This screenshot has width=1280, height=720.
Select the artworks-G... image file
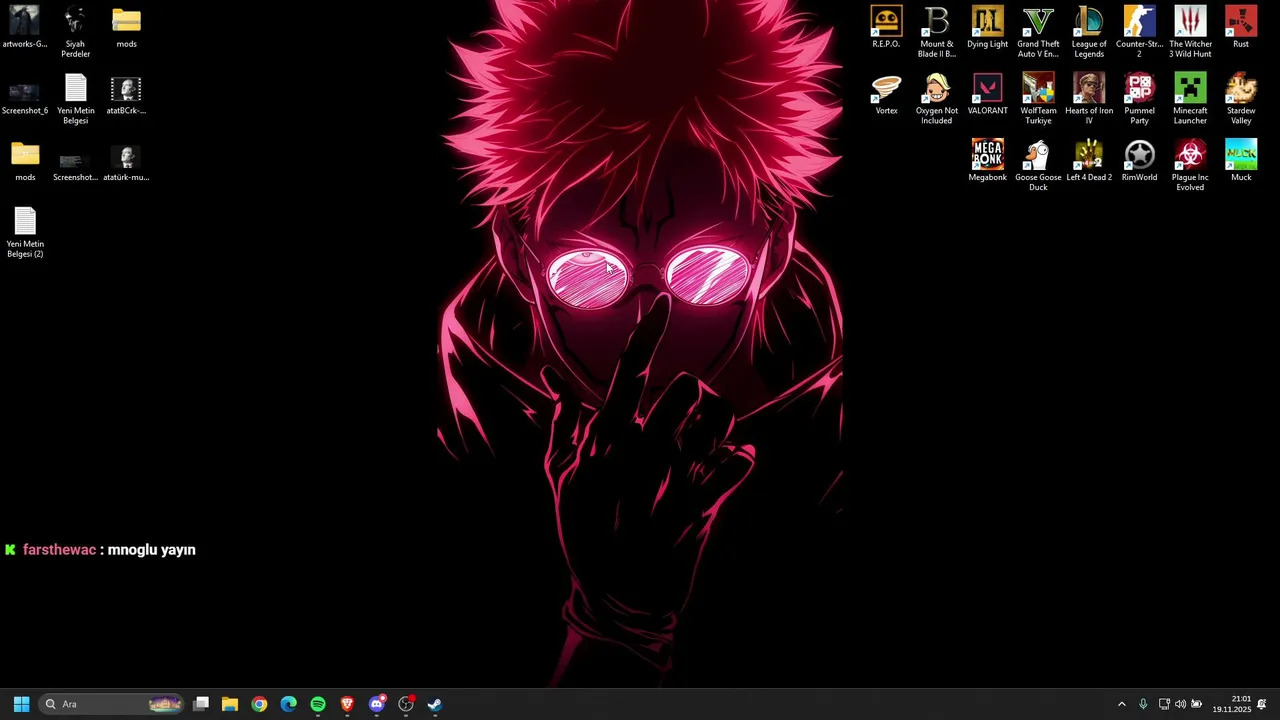point(25,28)
